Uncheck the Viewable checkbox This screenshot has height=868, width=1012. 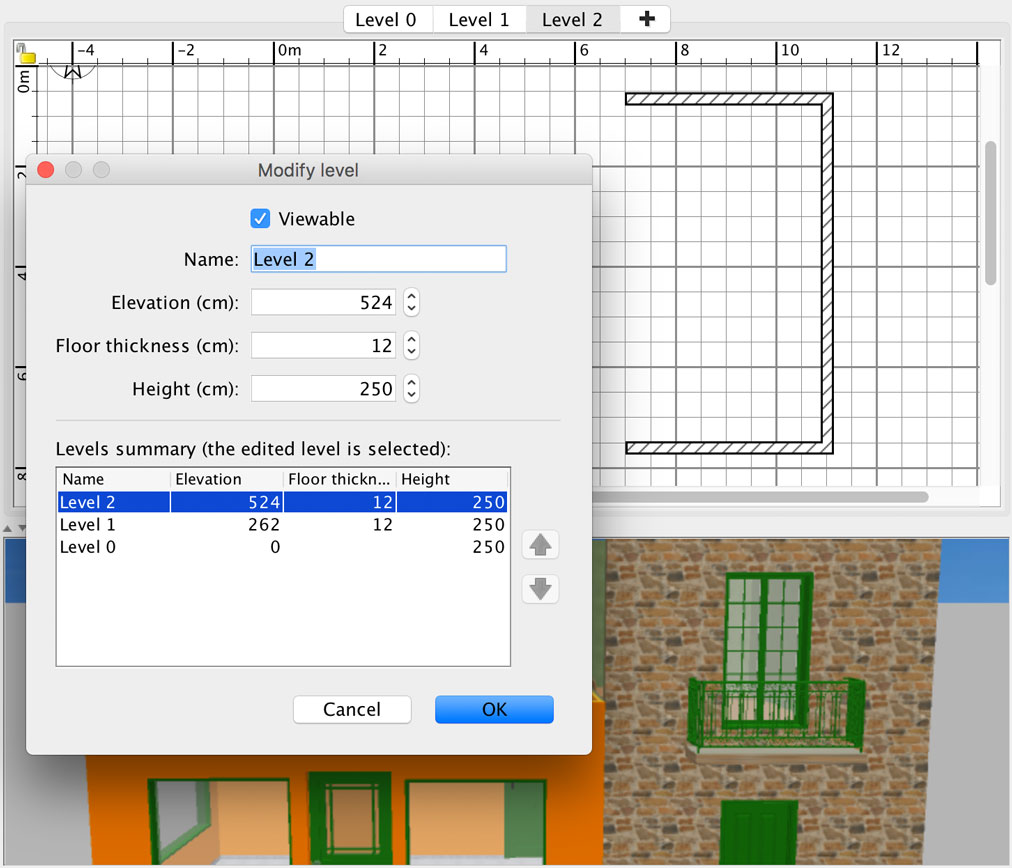[x=260, y=219]
